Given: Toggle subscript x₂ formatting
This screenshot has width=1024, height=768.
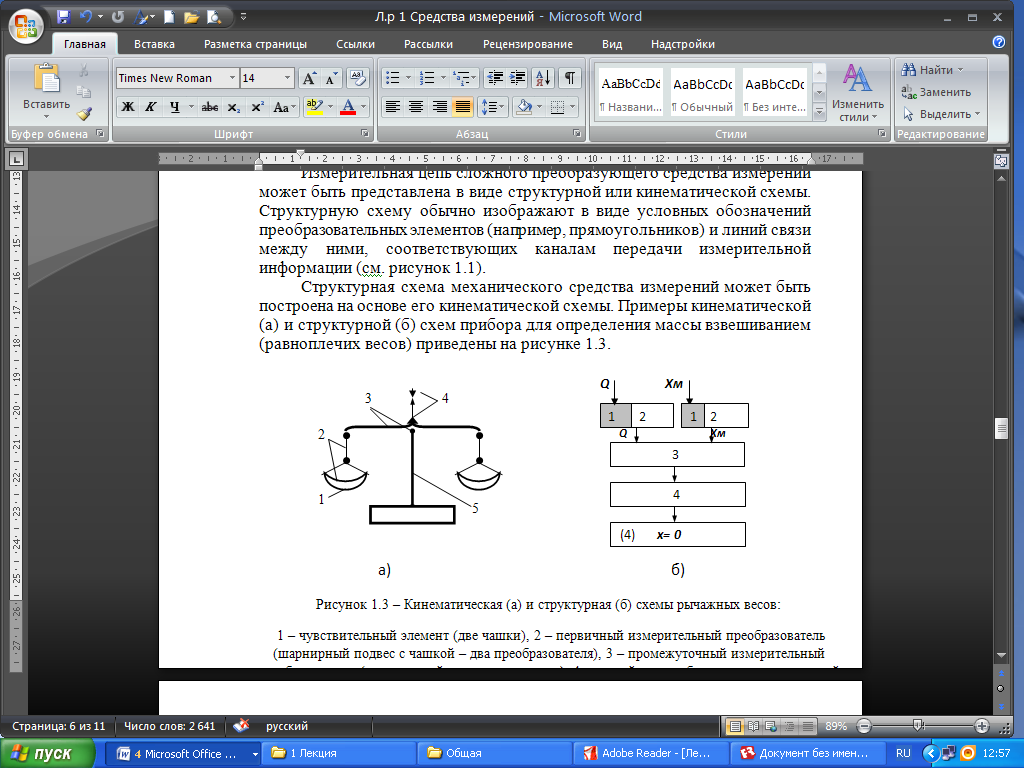Looking at the screenshot, I should (234, 106).
